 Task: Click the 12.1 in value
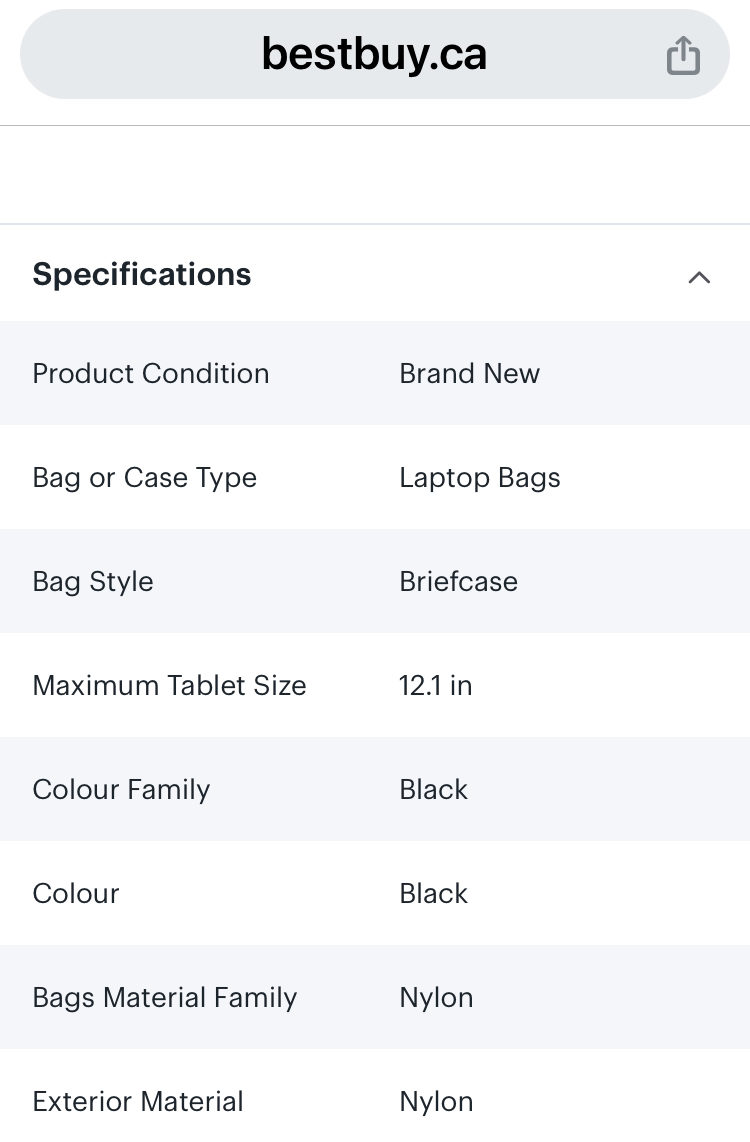click(x=435, y=686)
